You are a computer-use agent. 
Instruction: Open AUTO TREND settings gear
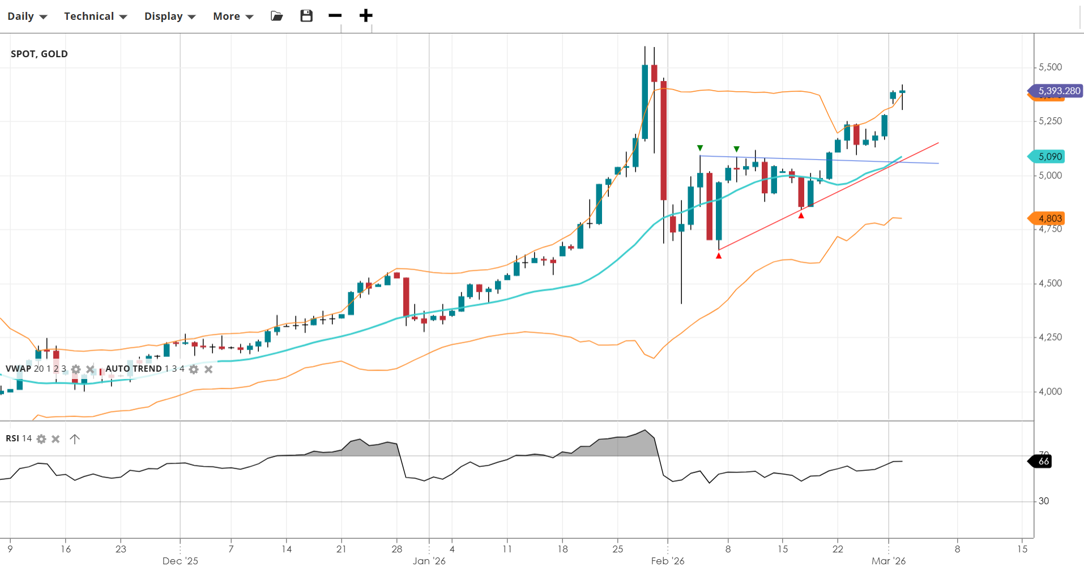pyautogui.click(x=194, y=369)
